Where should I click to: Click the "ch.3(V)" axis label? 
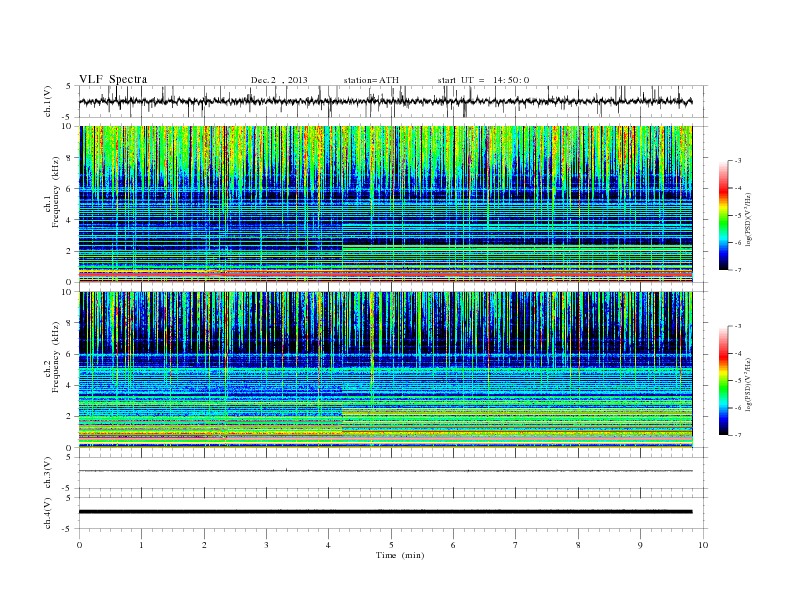click(x=48, y=472)
